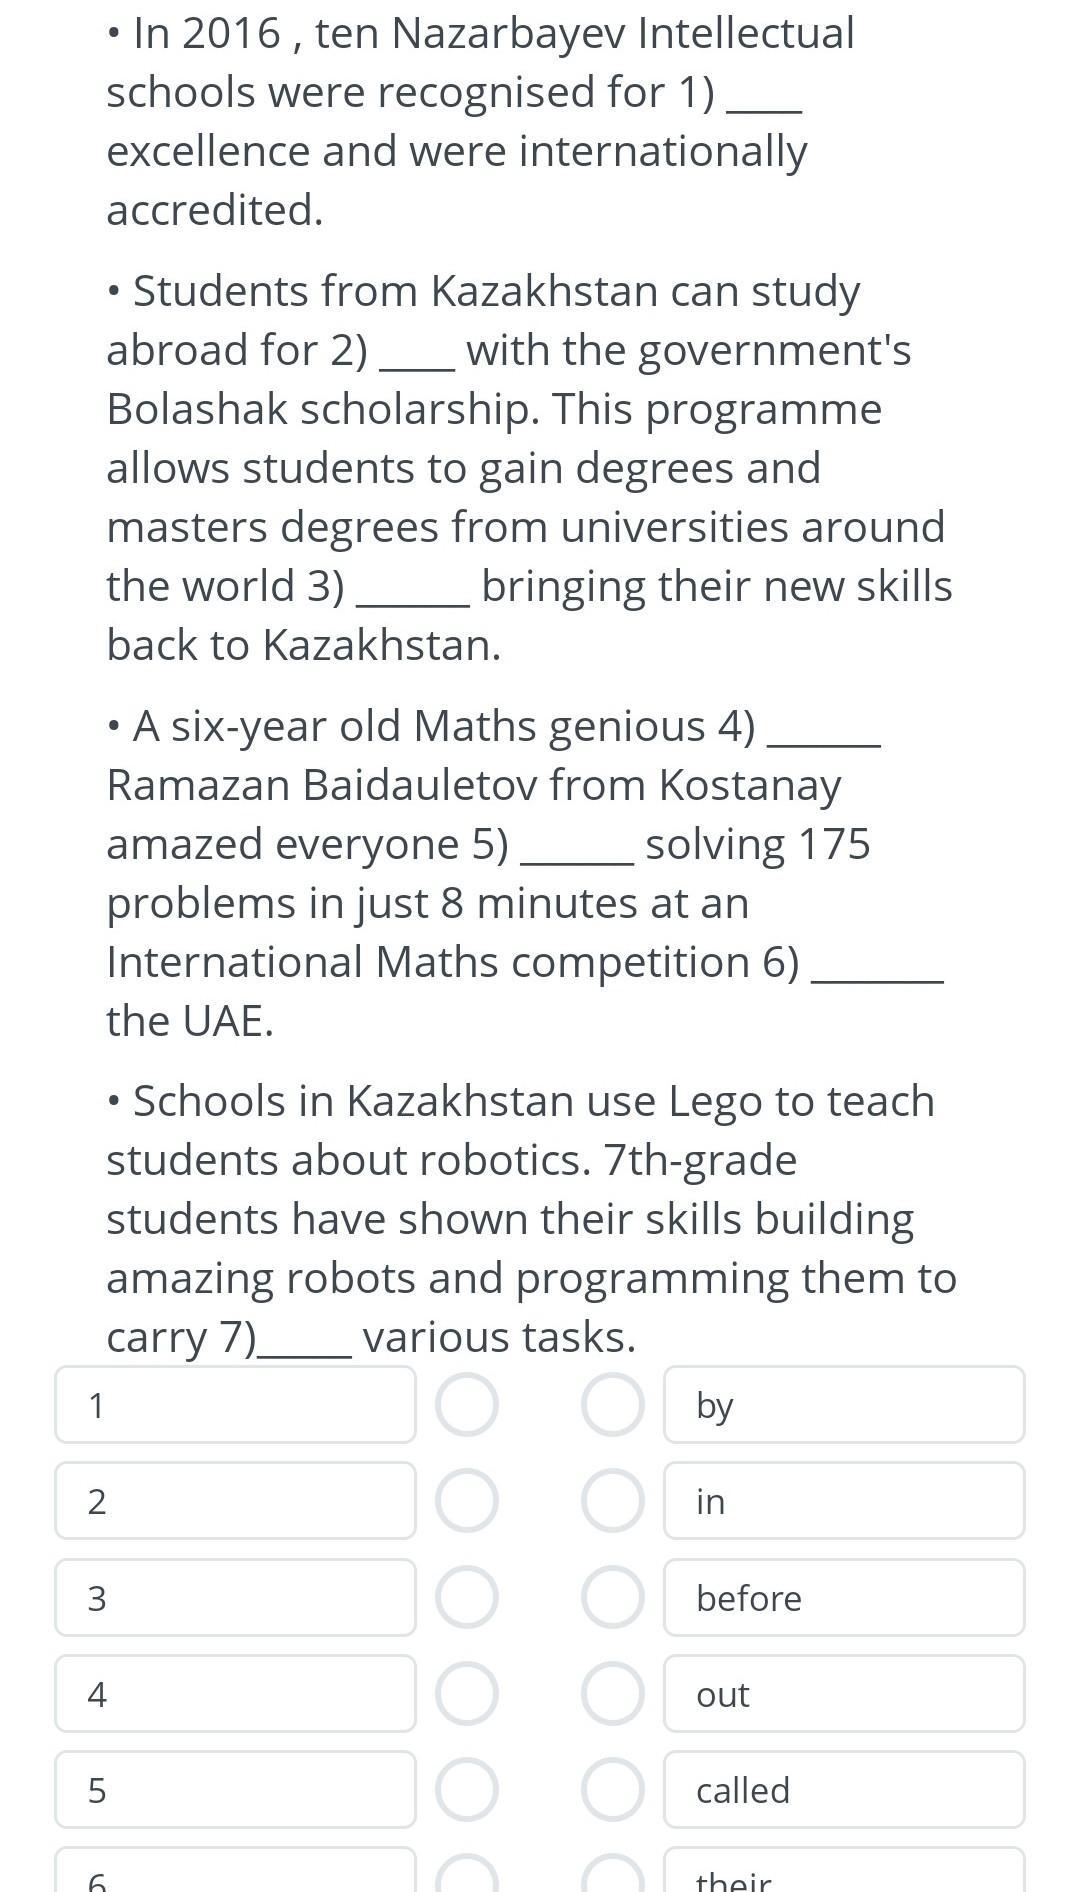Image resolution: width=1080 pixels, height=1892 pixels.
Task: Choose the "out" answer box
Action: 844,1694
